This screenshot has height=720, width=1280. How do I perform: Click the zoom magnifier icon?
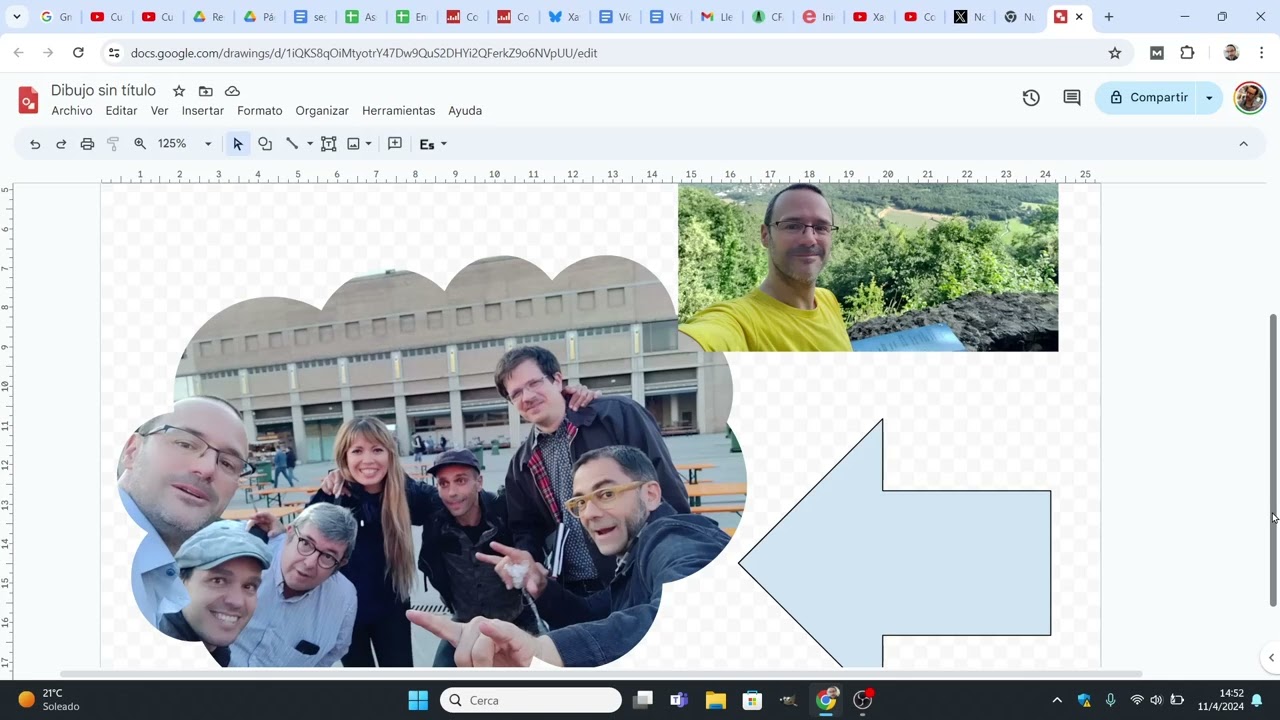tap(140, 144)
